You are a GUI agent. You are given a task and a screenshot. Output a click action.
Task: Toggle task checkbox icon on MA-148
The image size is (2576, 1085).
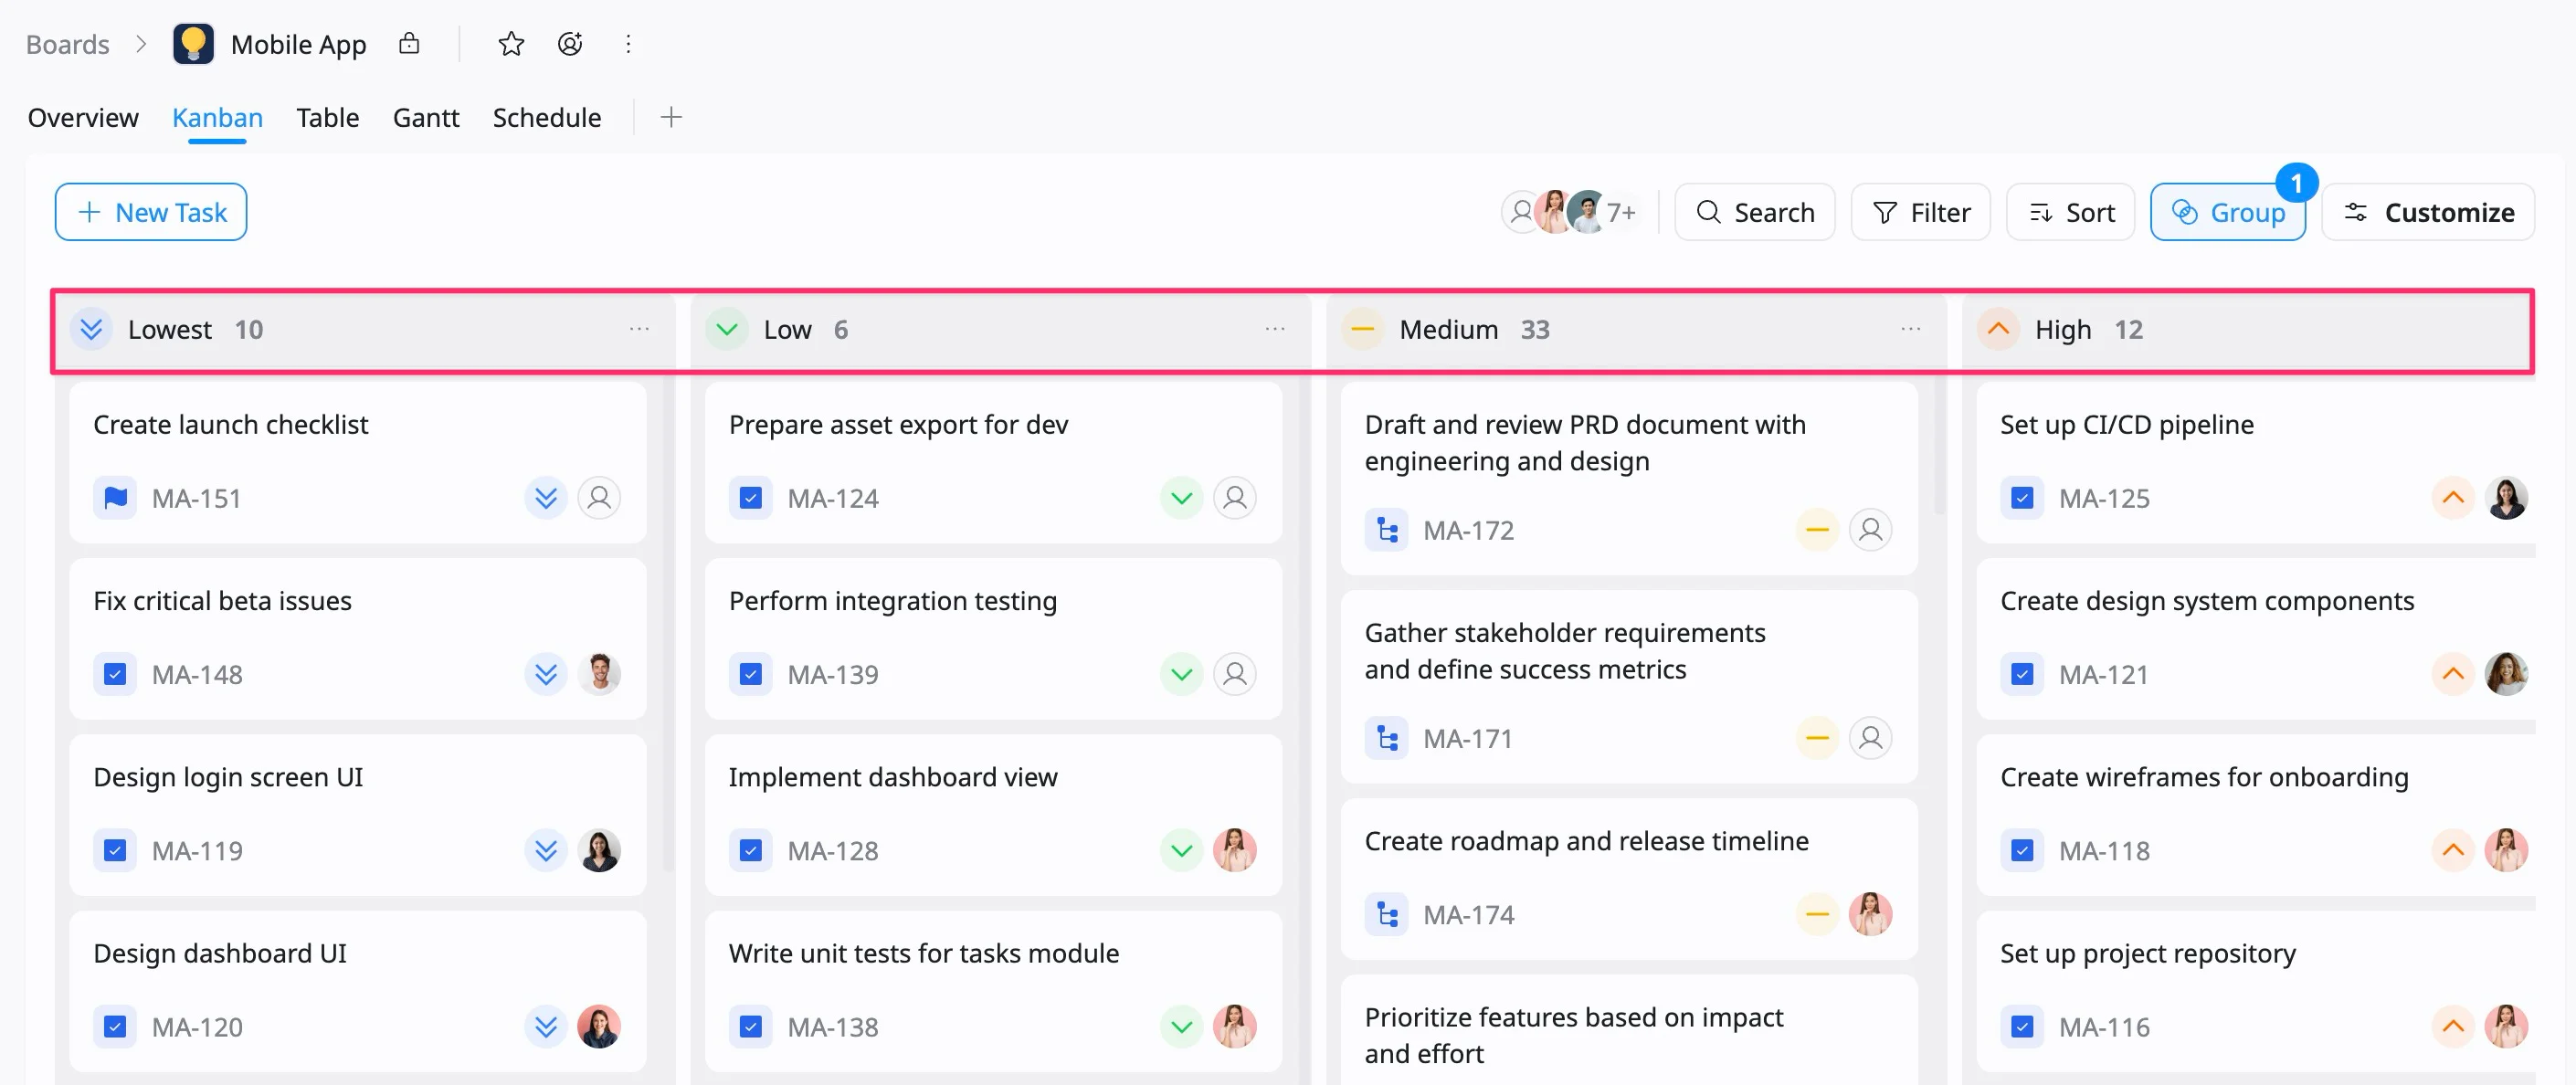click(x=115, y=674)
